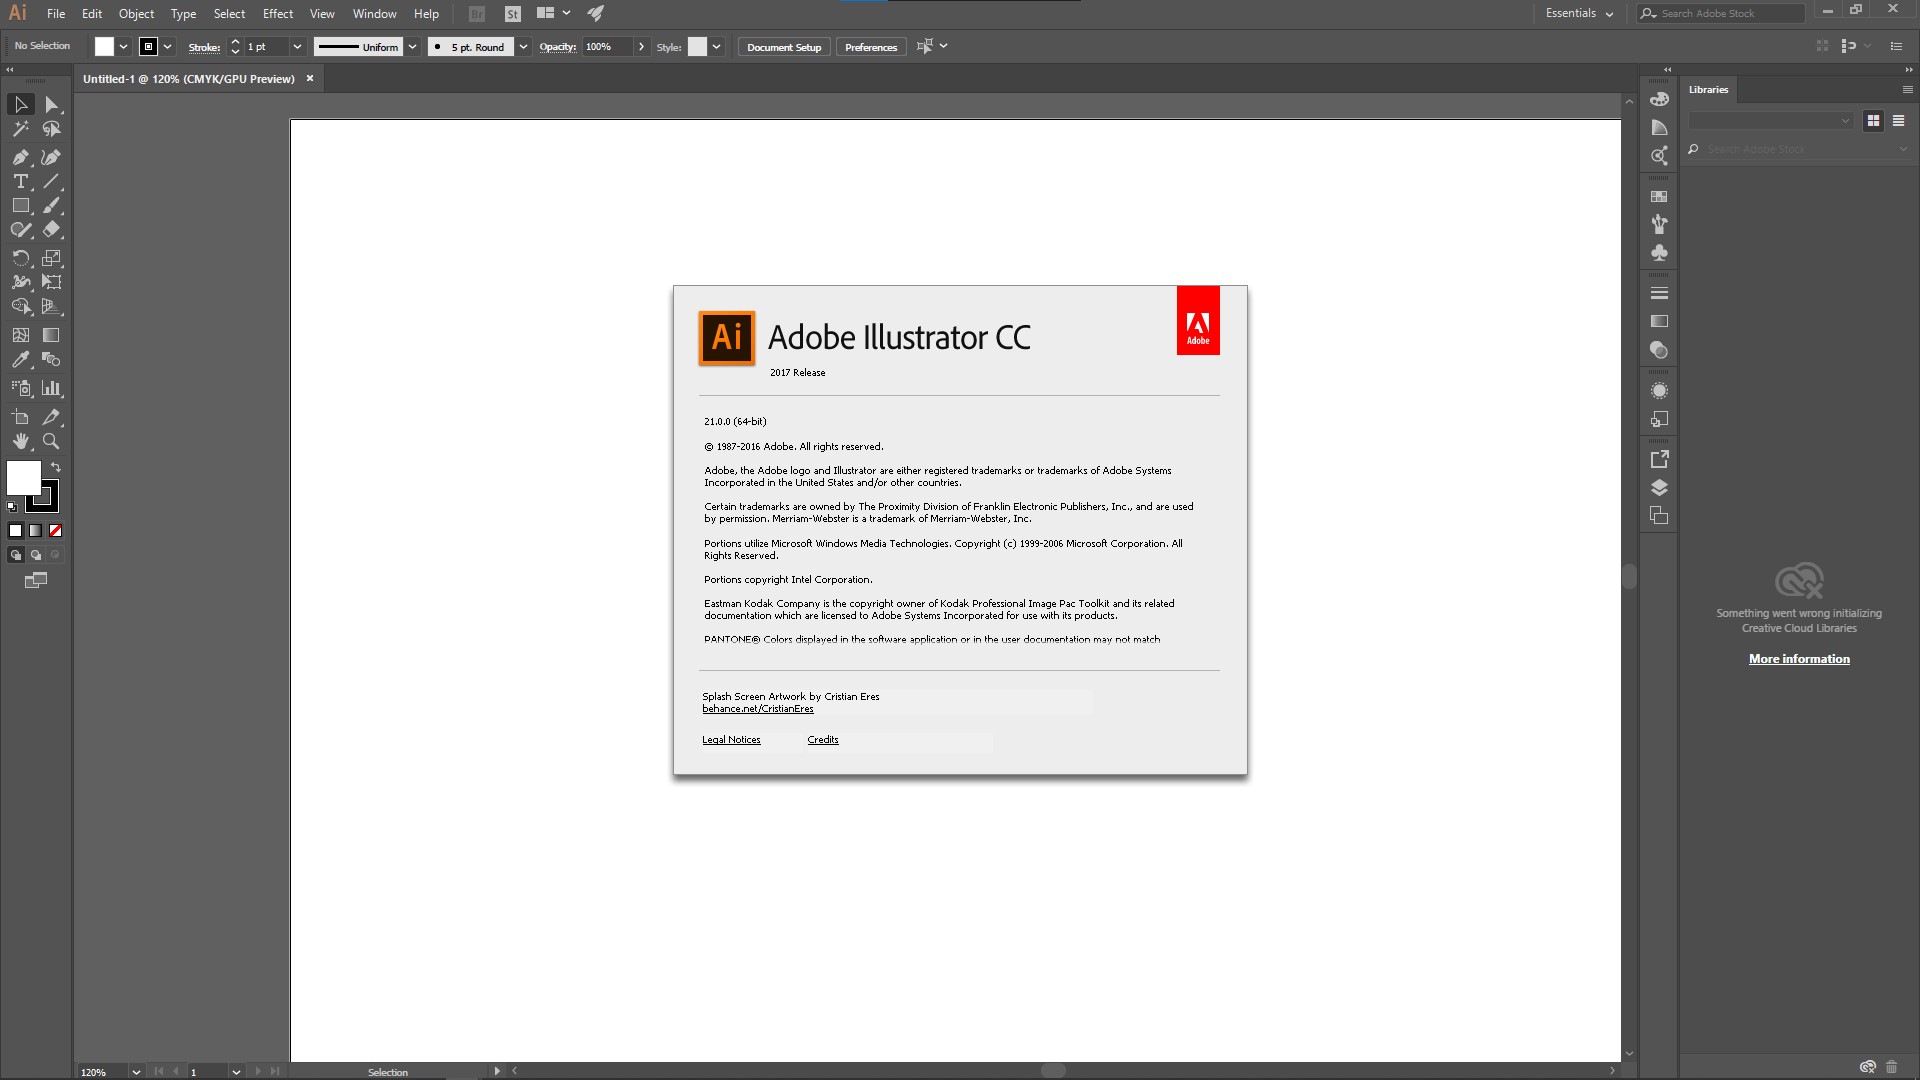Image resolution: width=1920 pixels, height=1080 pixels.
Task: Click the white fill color swatch
Action: [x=23, y=477]
